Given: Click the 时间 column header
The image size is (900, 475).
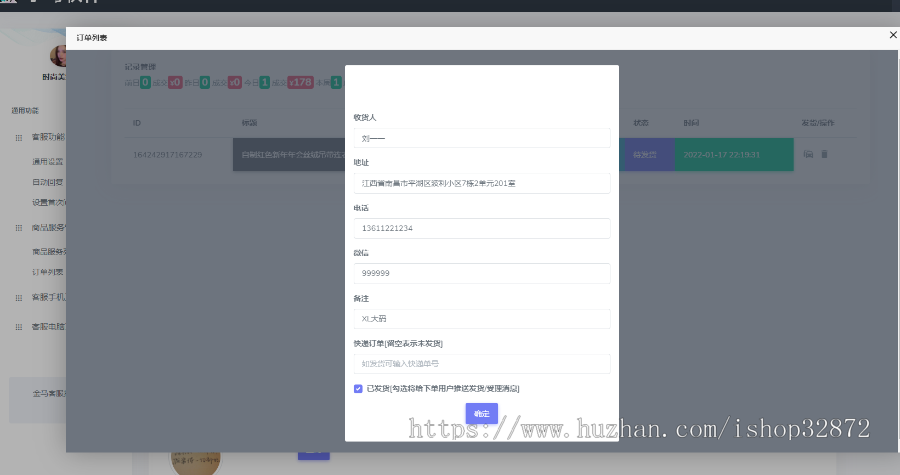Looking at the screenshot, I should pos(691,123).
